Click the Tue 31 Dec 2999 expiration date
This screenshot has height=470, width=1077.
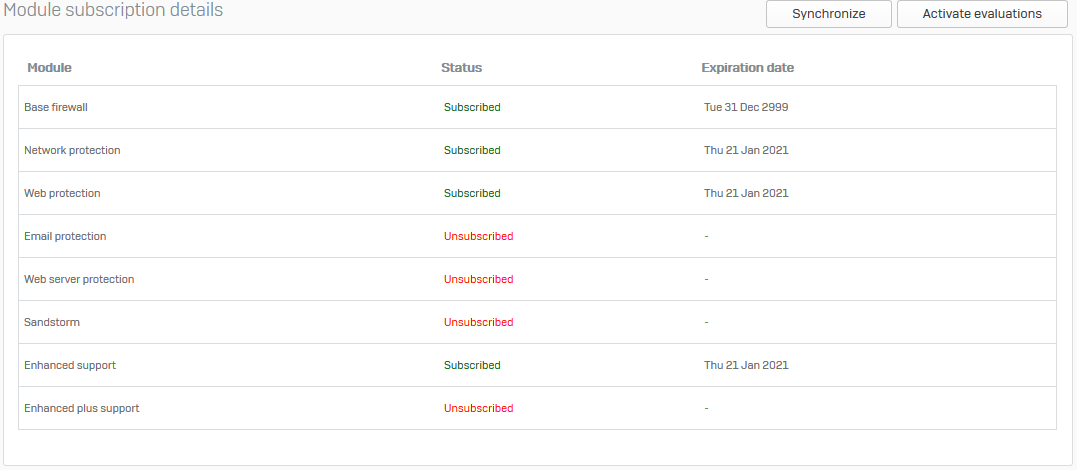746,107
